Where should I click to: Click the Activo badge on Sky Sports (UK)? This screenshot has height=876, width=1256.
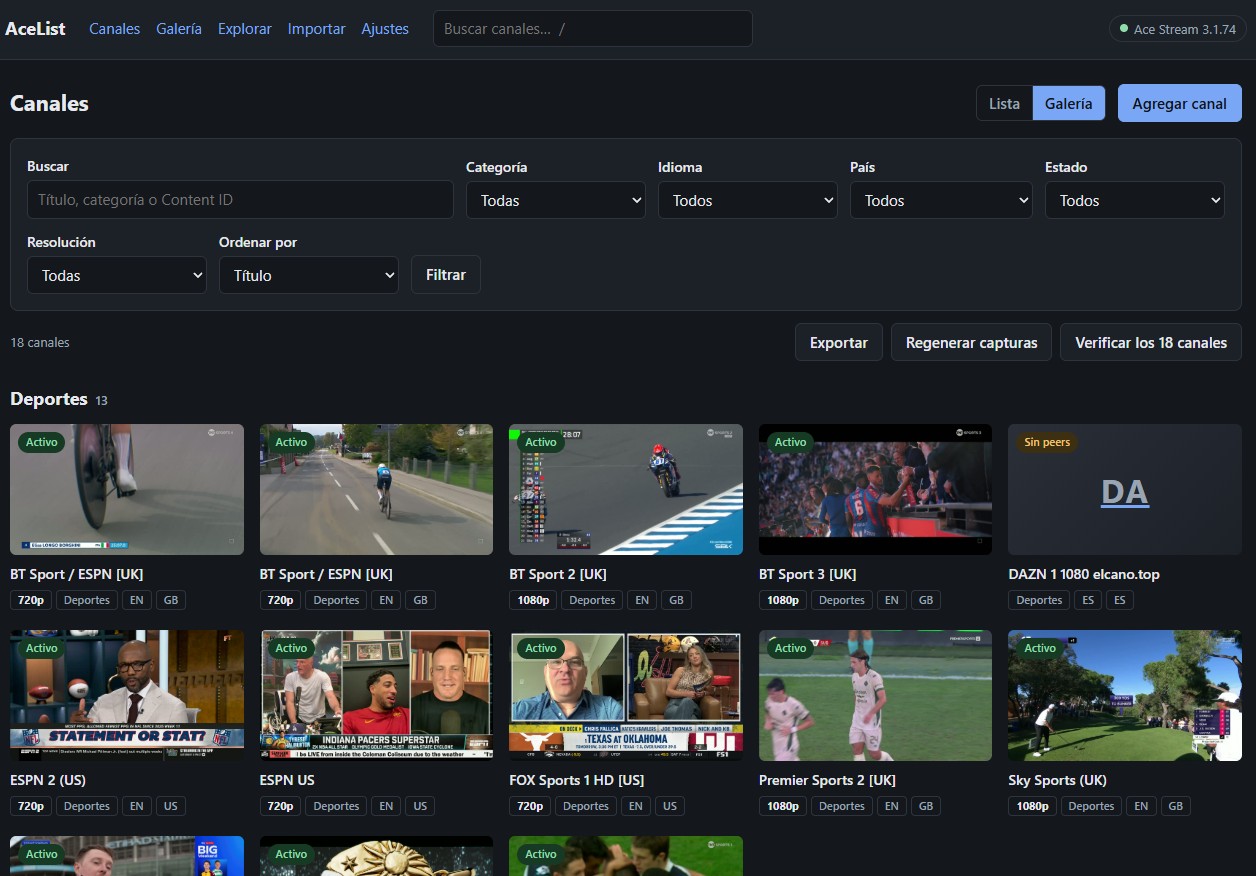(1040, 648)
